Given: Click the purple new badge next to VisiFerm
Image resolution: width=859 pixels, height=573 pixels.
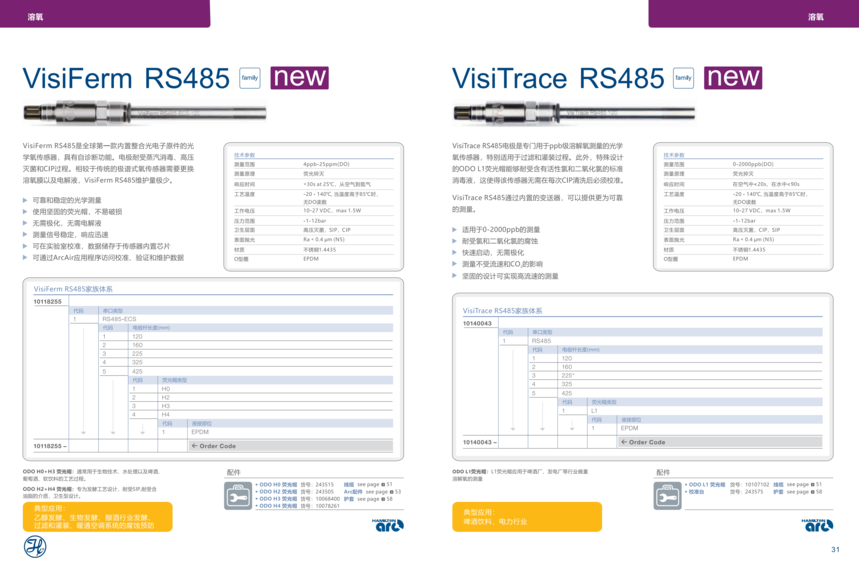Looking at the screenshot, I should (300, 77).
